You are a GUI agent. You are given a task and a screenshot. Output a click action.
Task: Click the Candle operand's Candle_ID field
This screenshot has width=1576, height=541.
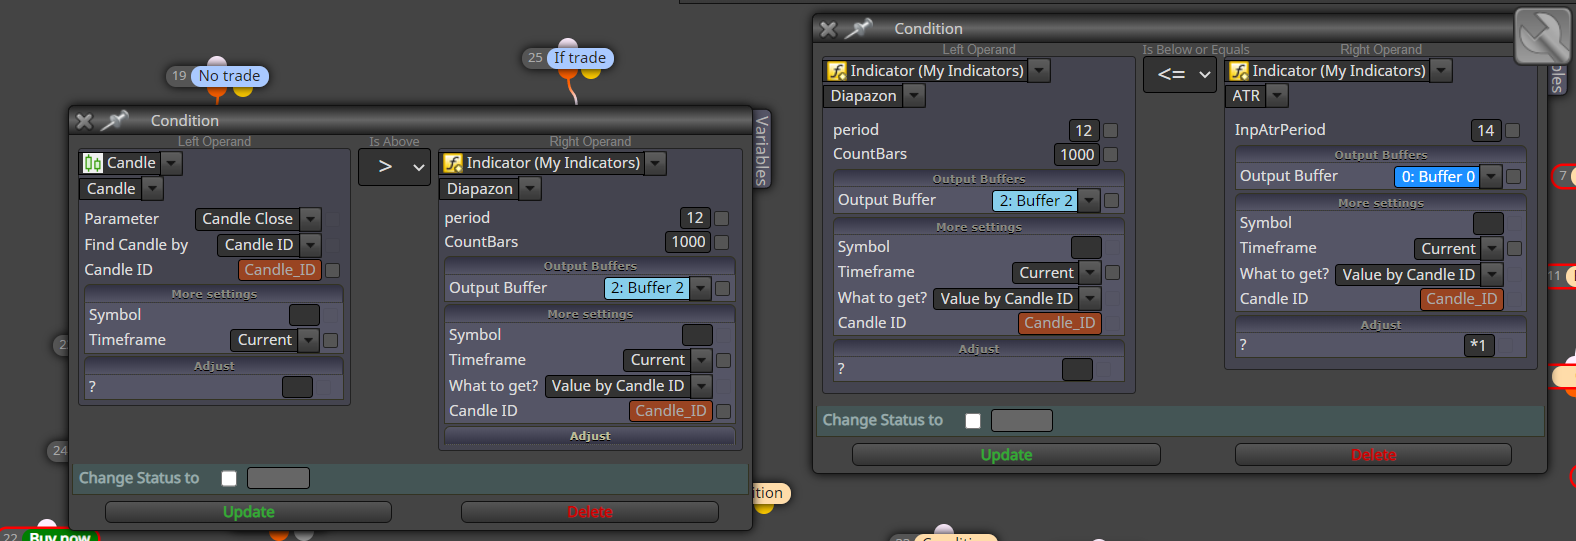[x=280, y=270]
